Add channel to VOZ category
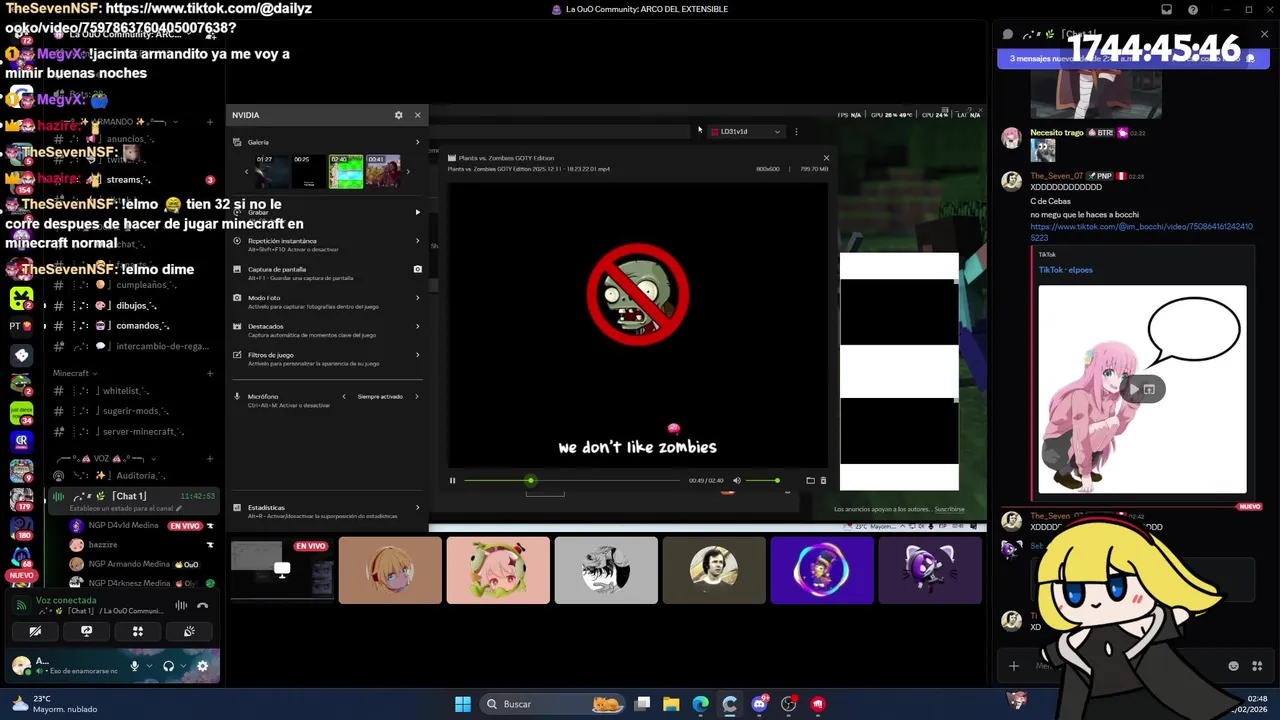 click(210, 459)
